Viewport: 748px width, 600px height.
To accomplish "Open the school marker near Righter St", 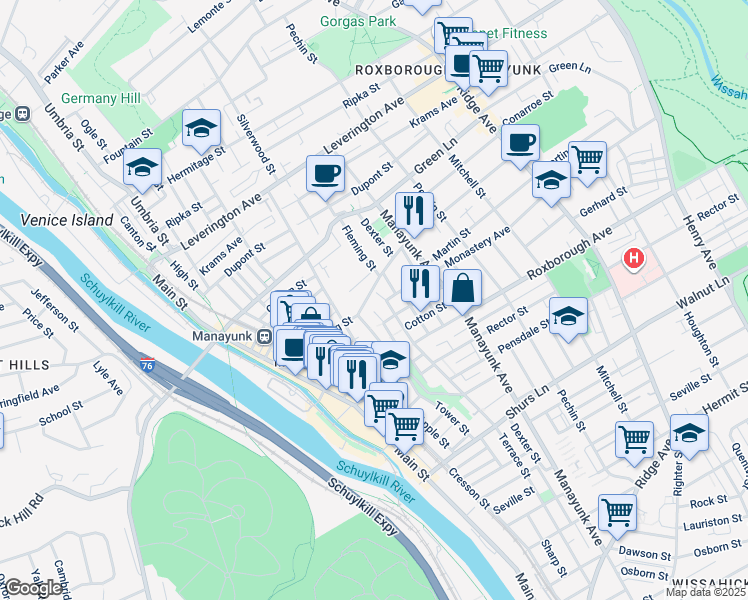I will click(689, 434).
